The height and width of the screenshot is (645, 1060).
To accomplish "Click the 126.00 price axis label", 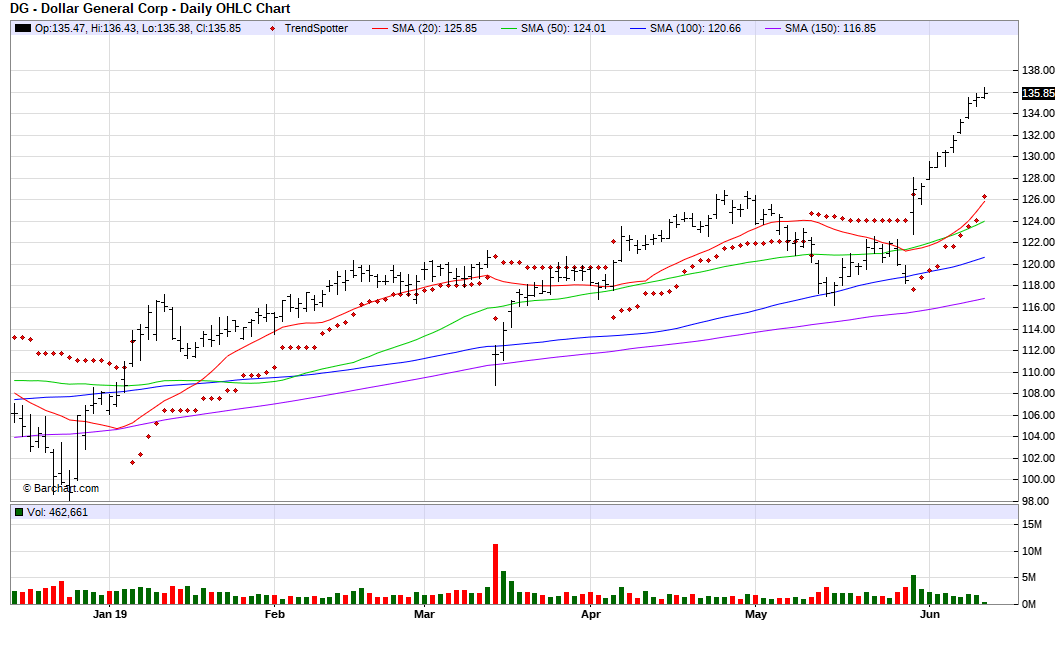I will (x=1038, y=199).
